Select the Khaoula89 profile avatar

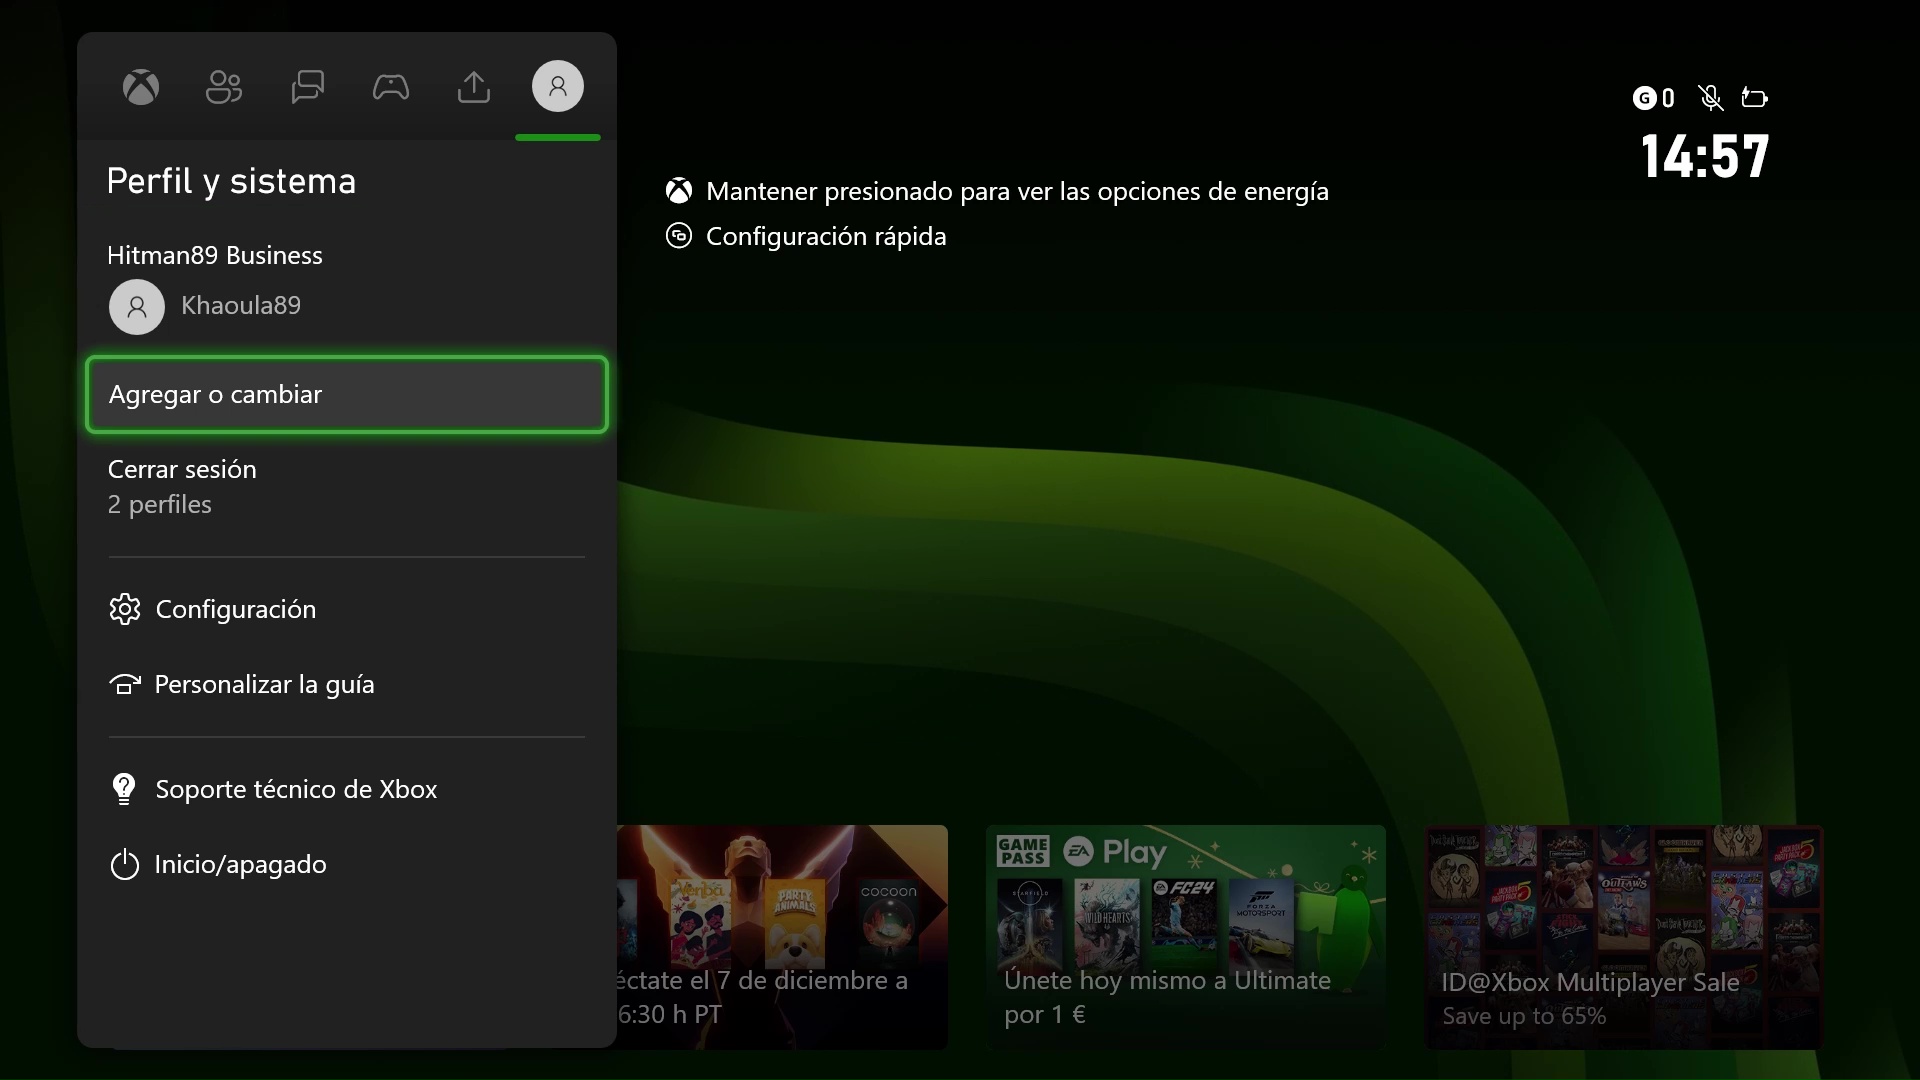coord(137,306)
